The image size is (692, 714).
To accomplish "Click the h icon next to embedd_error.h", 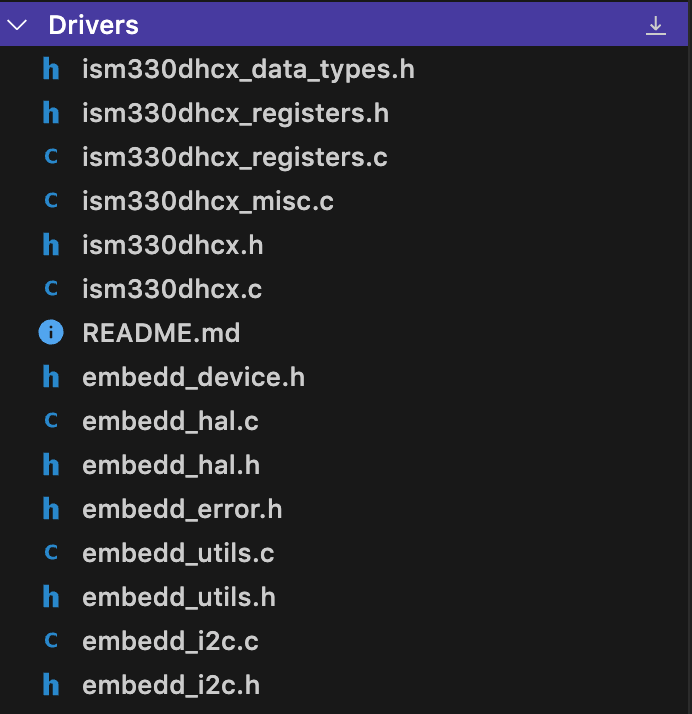I will point(50,509).
